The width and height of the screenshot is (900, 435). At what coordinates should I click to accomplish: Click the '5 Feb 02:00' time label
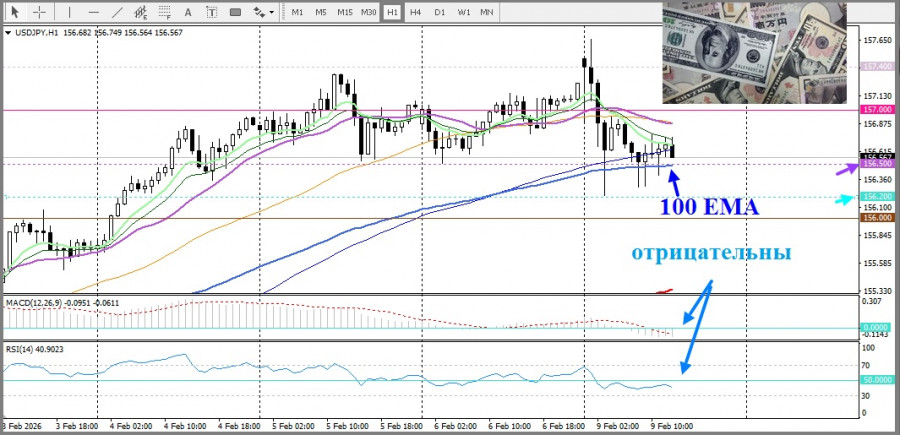coord(293,426)
